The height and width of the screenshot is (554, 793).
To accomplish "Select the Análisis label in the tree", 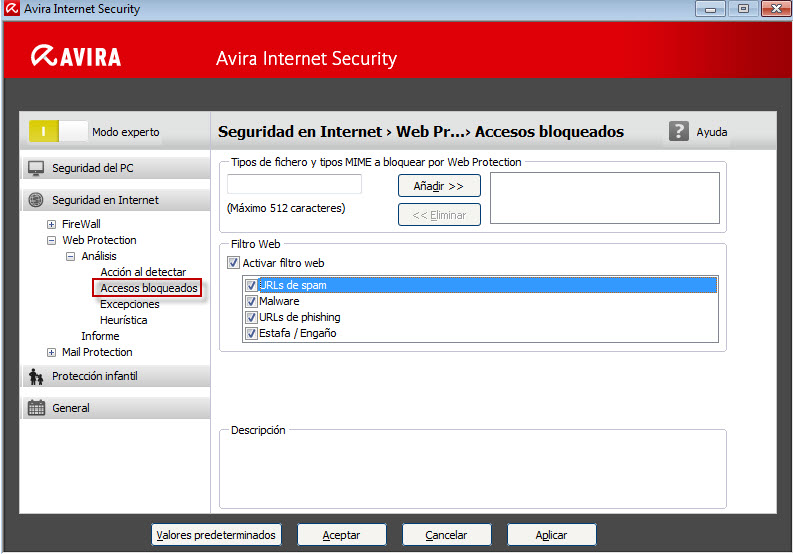I will click(x=99, y=257).
